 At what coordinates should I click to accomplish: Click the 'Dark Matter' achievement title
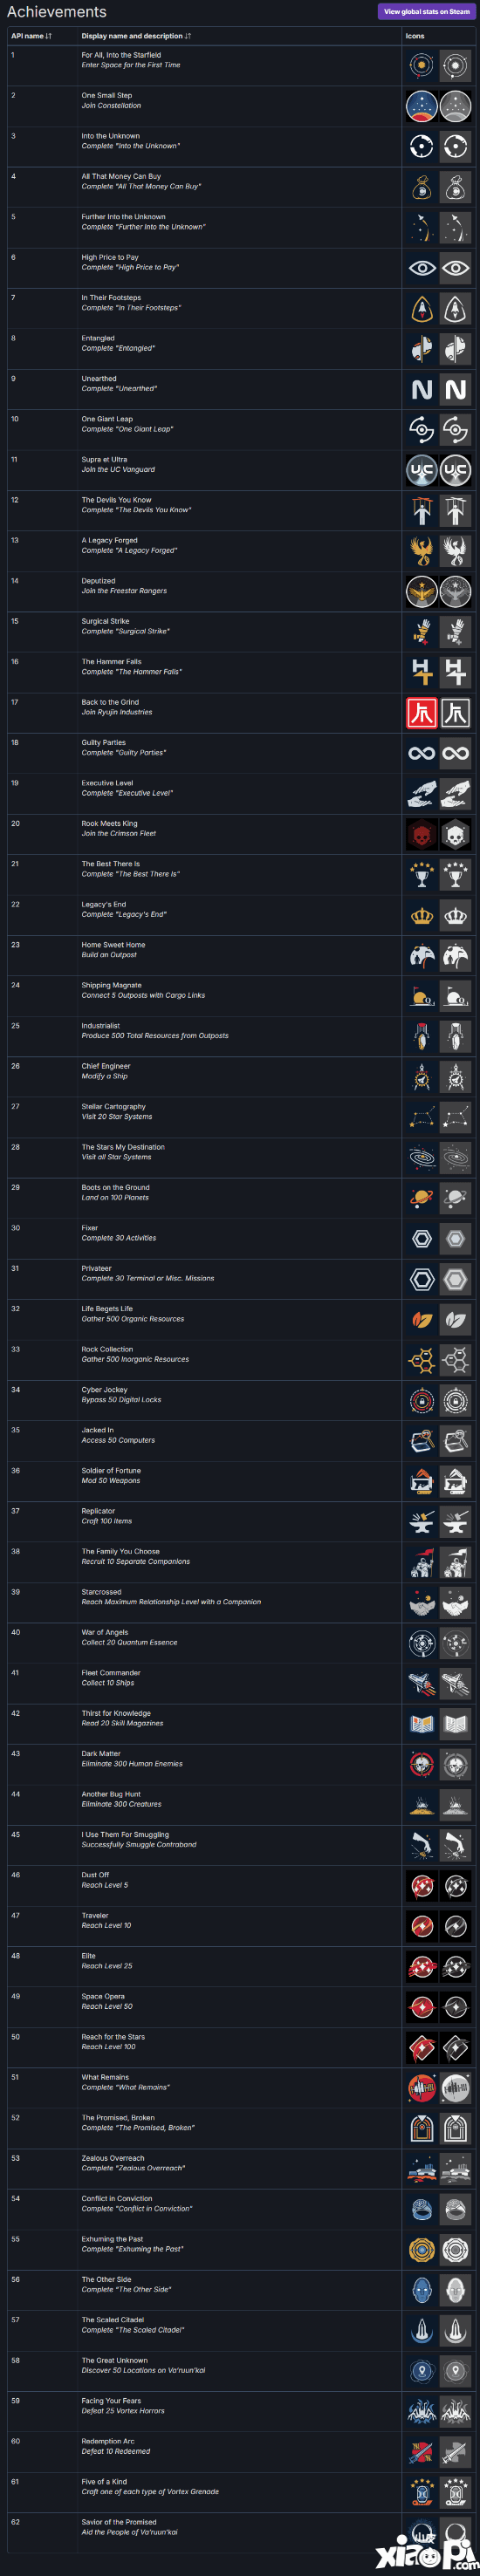pyautogui.click(x=101, y=1754)
